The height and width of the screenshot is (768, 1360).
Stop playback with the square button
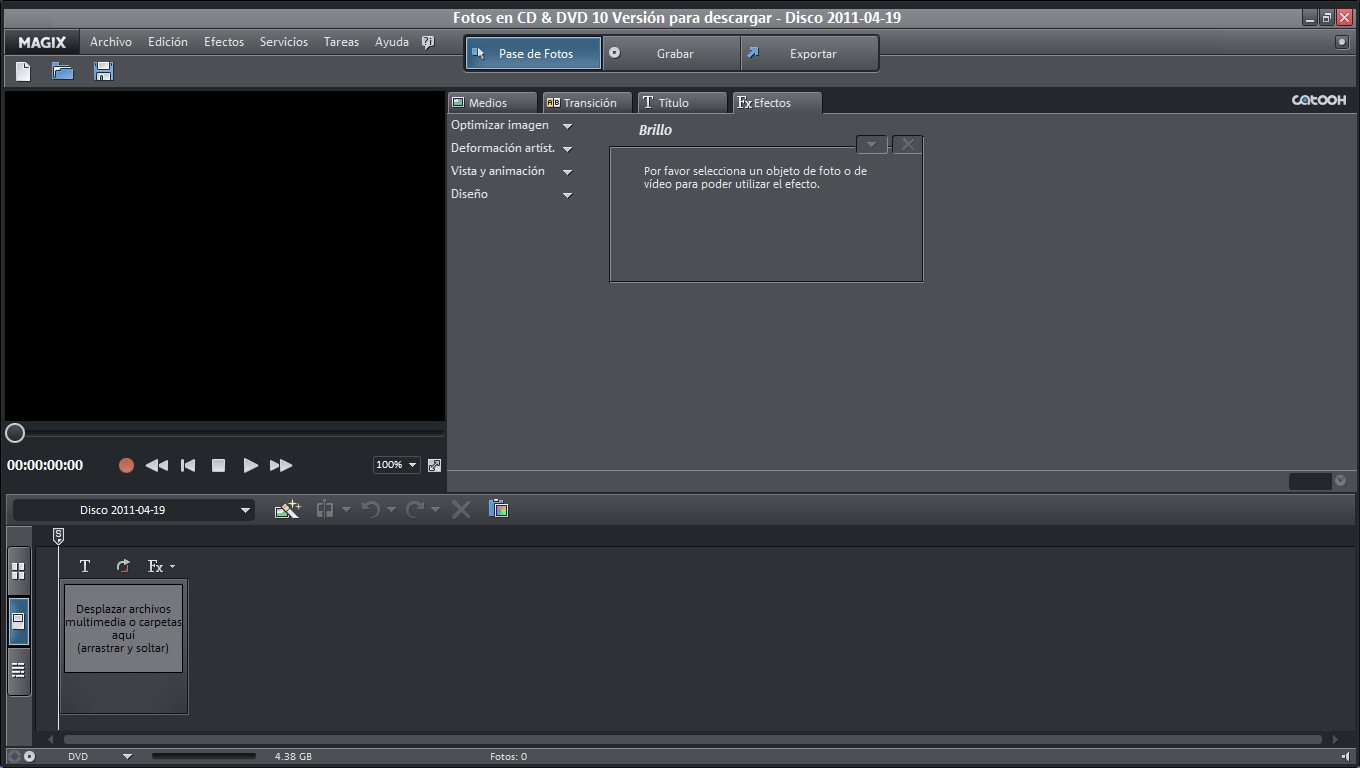218,465
